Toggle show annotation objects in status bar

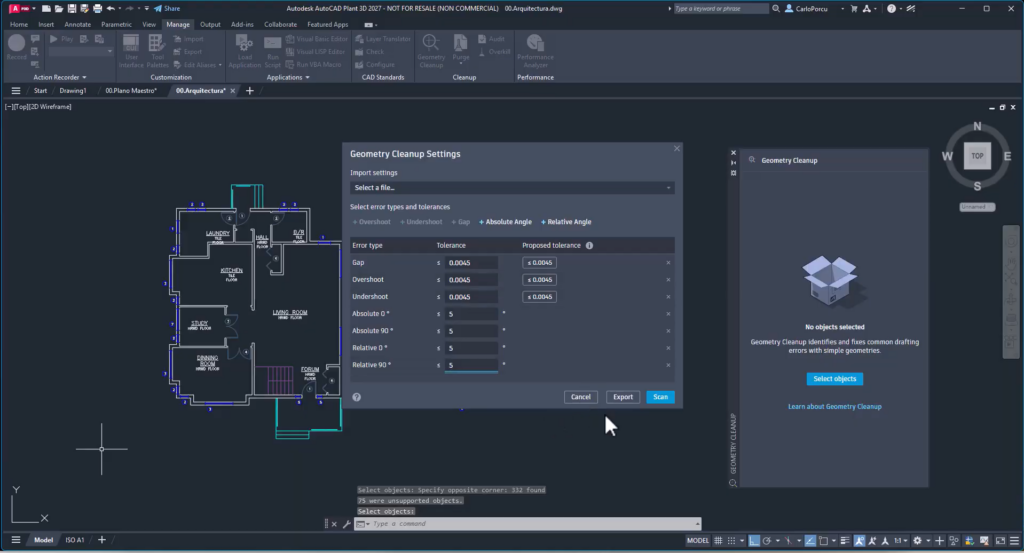click(859, 541)
